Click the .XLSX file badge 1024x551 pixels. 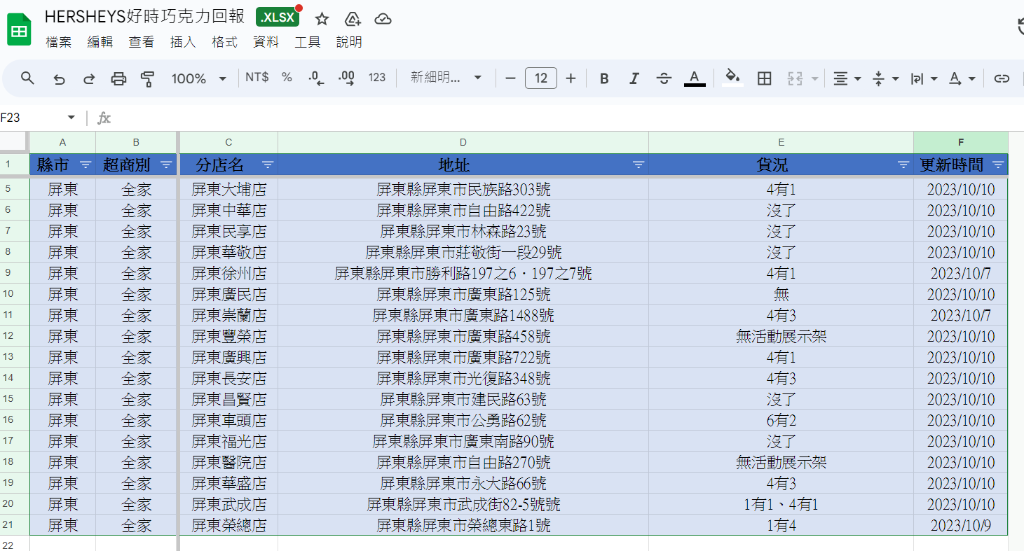click(277, 18)
